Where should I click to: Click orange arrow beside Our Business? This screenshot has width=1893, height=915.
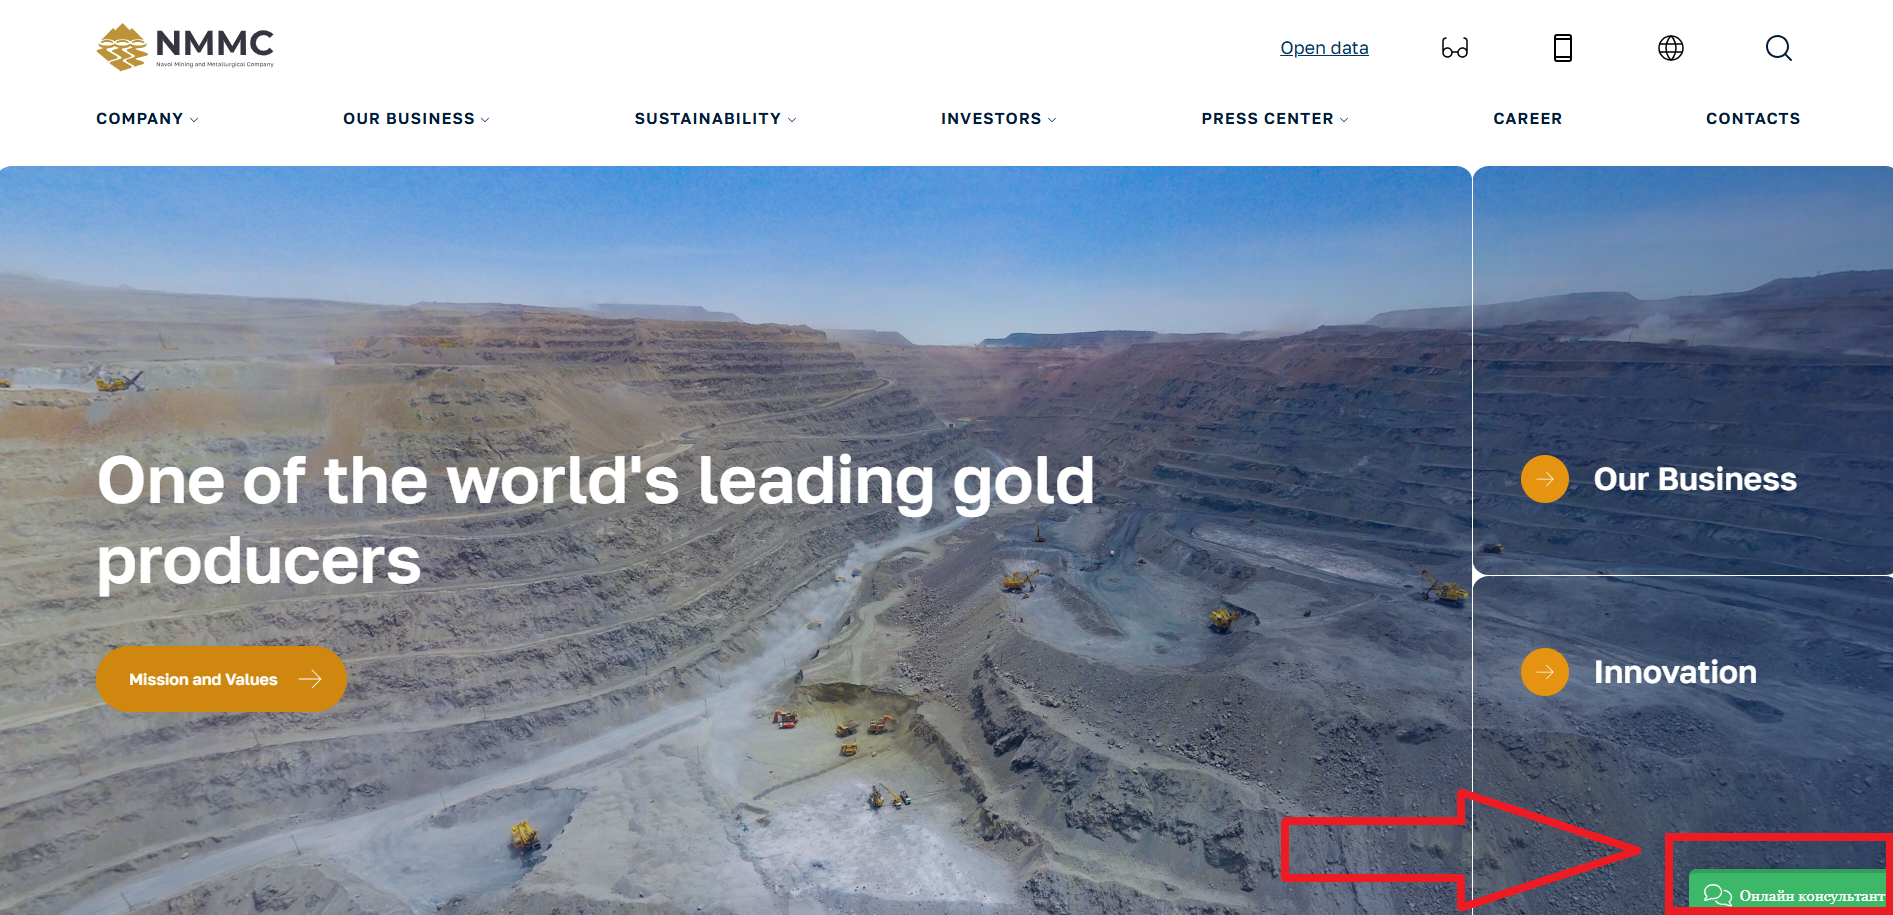1545,479
